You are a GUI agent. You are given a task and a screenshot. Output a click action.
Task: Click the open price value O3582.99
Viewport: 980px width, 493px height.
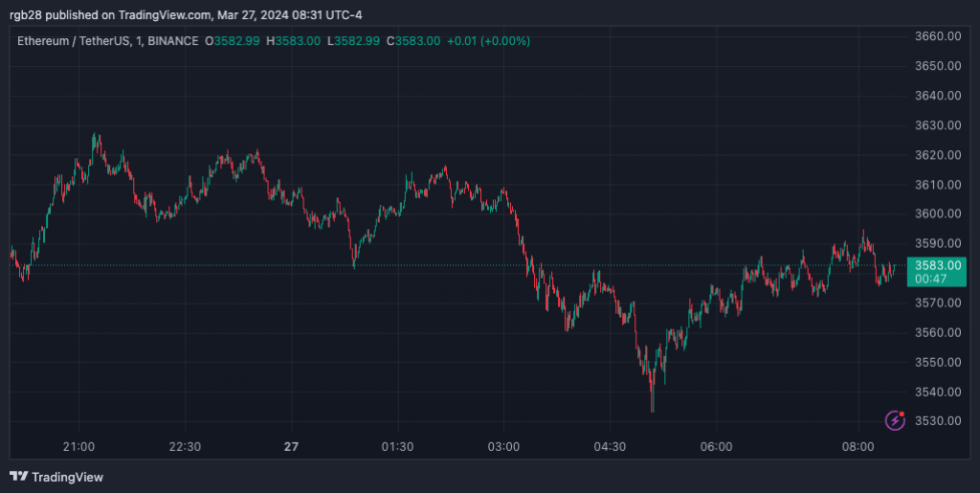coord(233,41)
